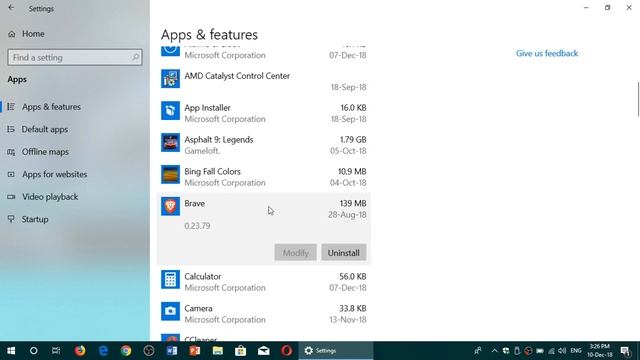Click the Brave lion icon
Viewport: 640px width, 360px height.
pyautogui.click(x=170, y=206)
